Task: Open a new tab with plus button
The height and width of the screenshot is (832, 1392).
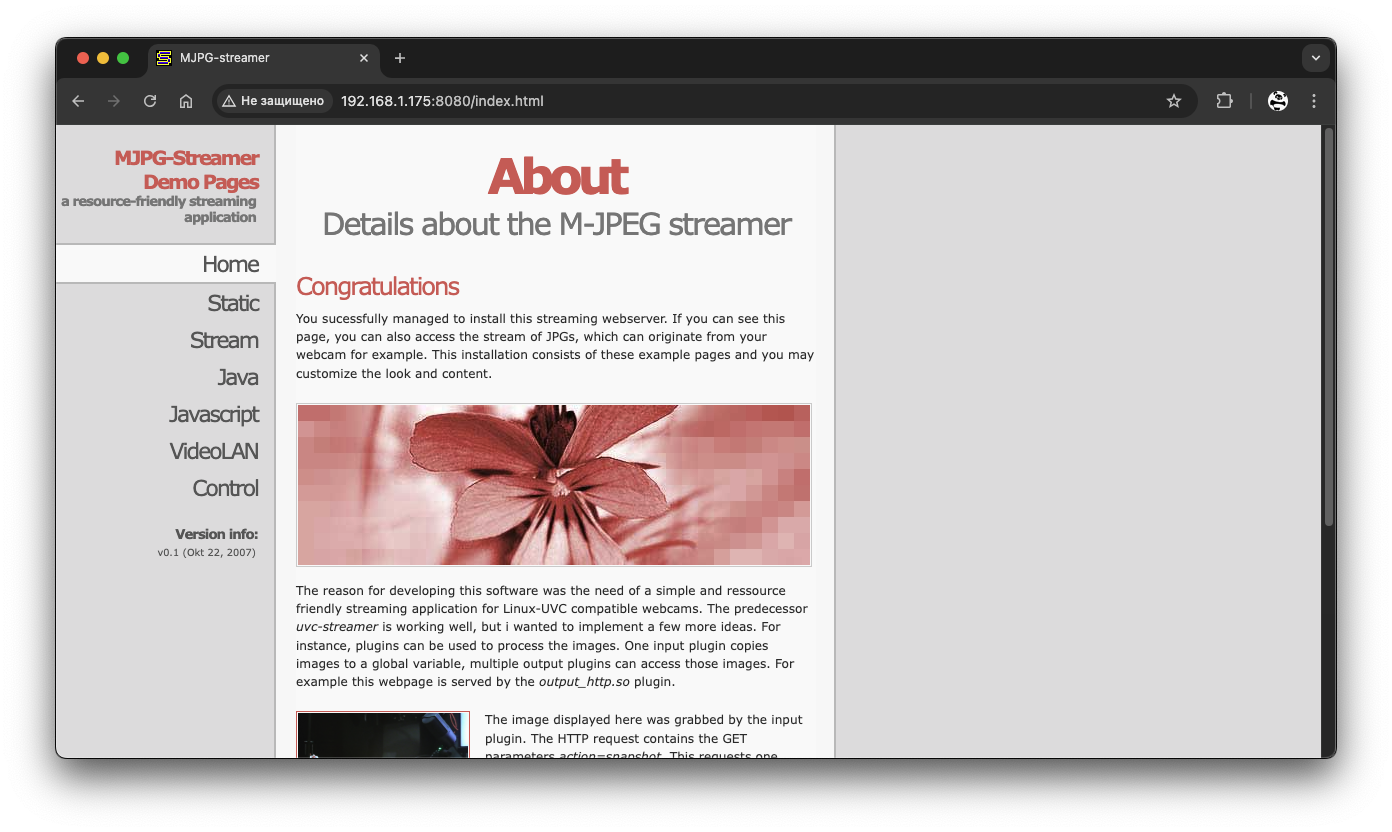Action: coord(400,58)
